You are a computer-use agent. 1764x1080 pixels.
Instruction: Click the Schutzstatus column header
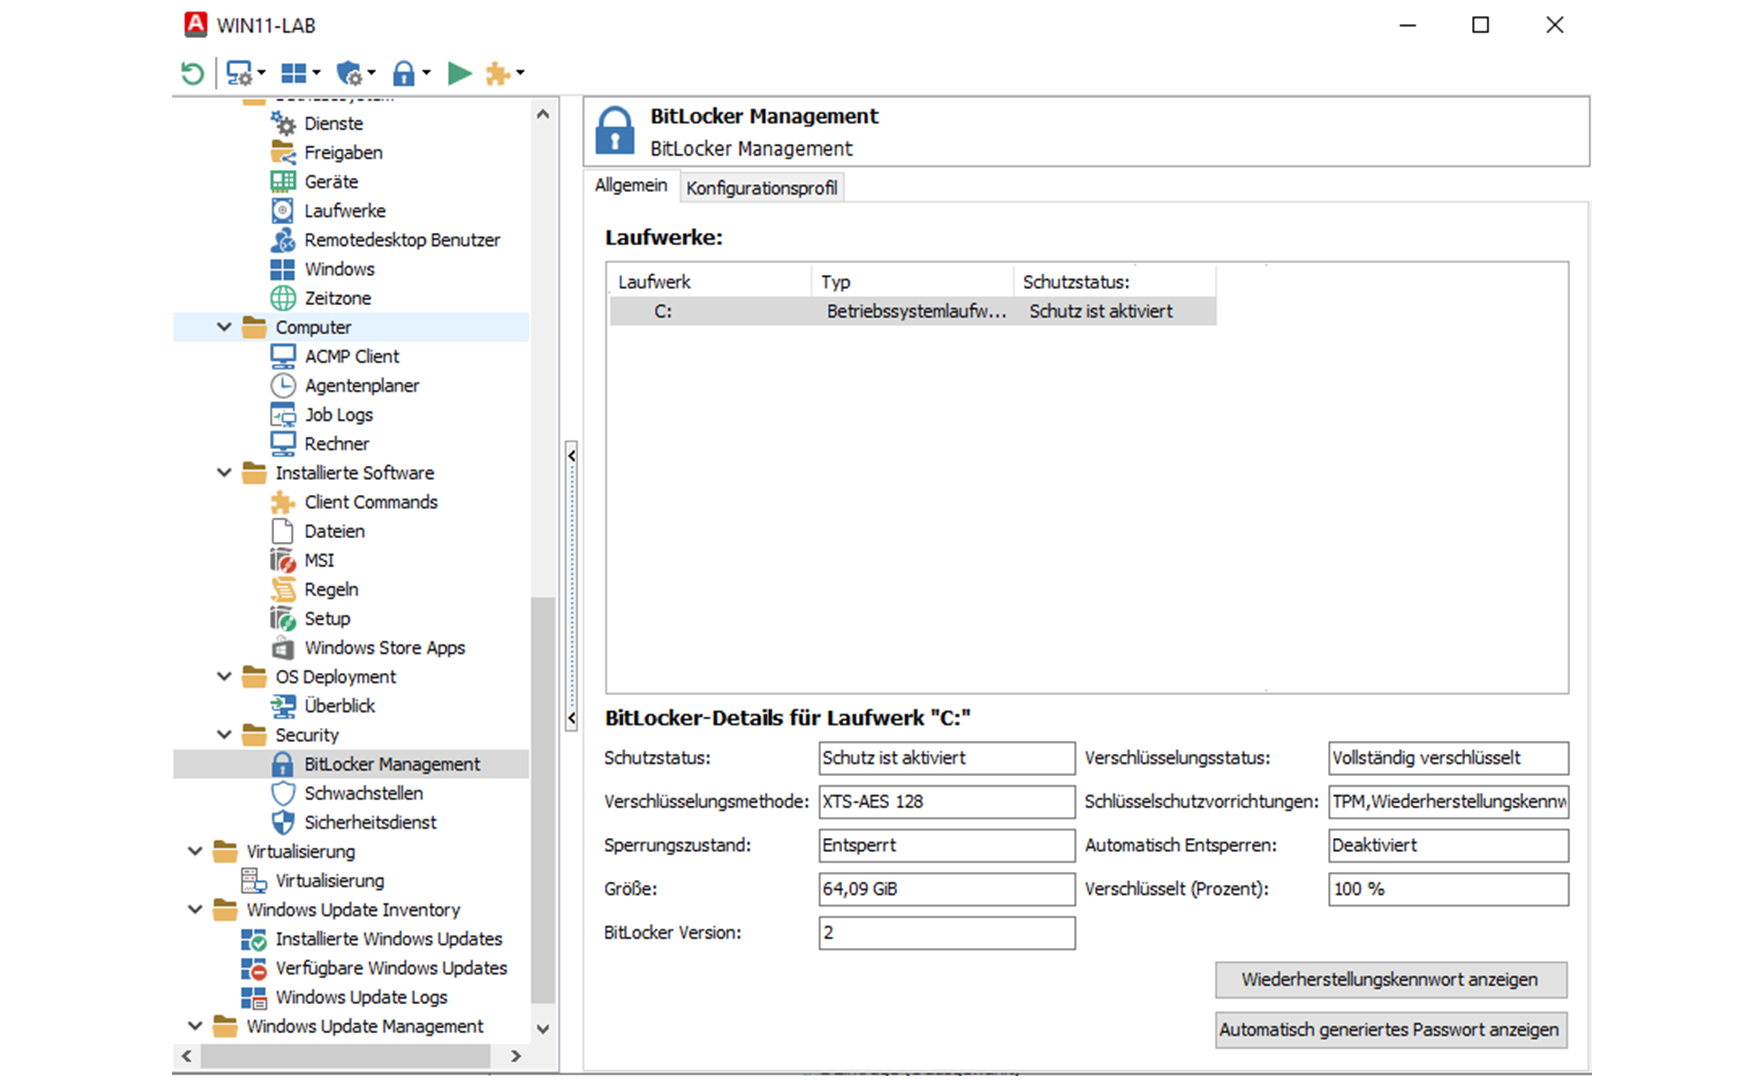coord(1116,282)
